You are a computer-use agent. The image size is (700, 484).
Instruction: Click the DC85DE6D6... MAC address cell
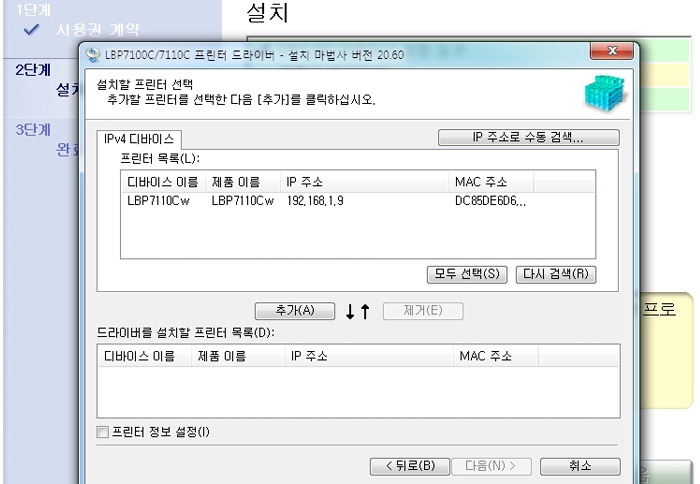tap(490, 201)
